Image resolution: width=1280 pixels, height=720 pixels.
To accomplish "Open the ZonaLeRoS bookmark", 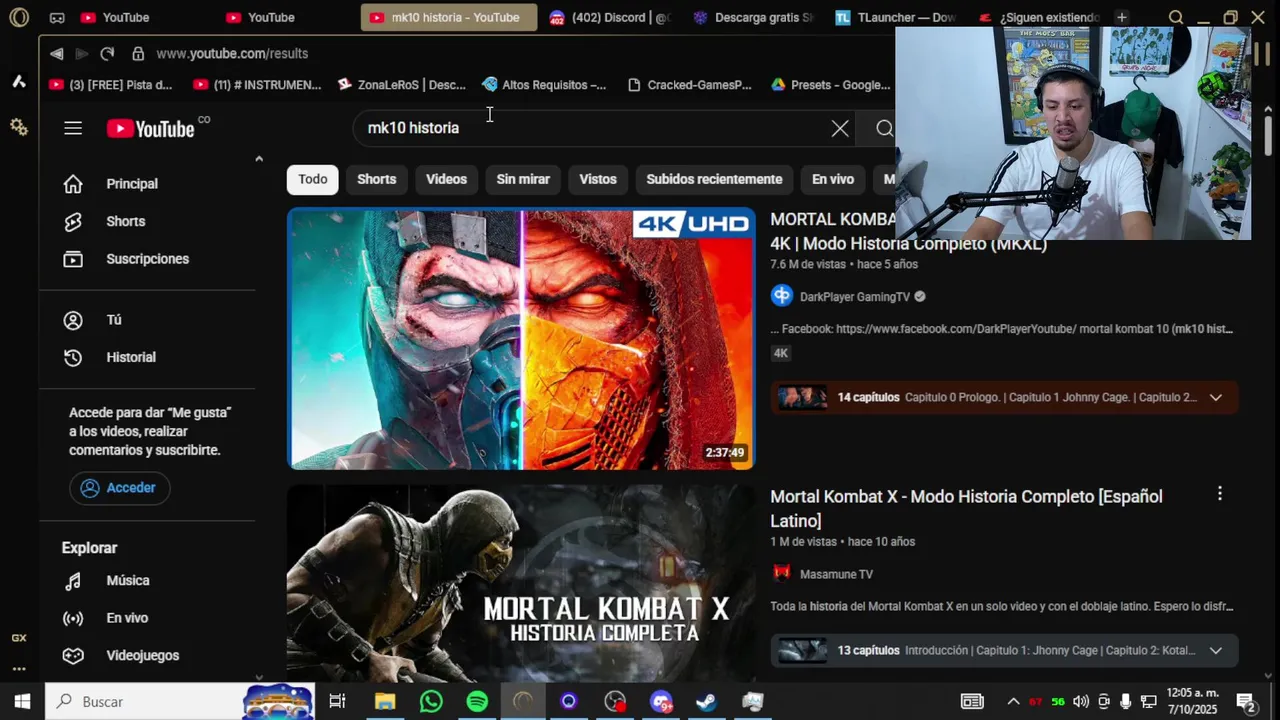I will pyautogui.click(x=401, y=85).
